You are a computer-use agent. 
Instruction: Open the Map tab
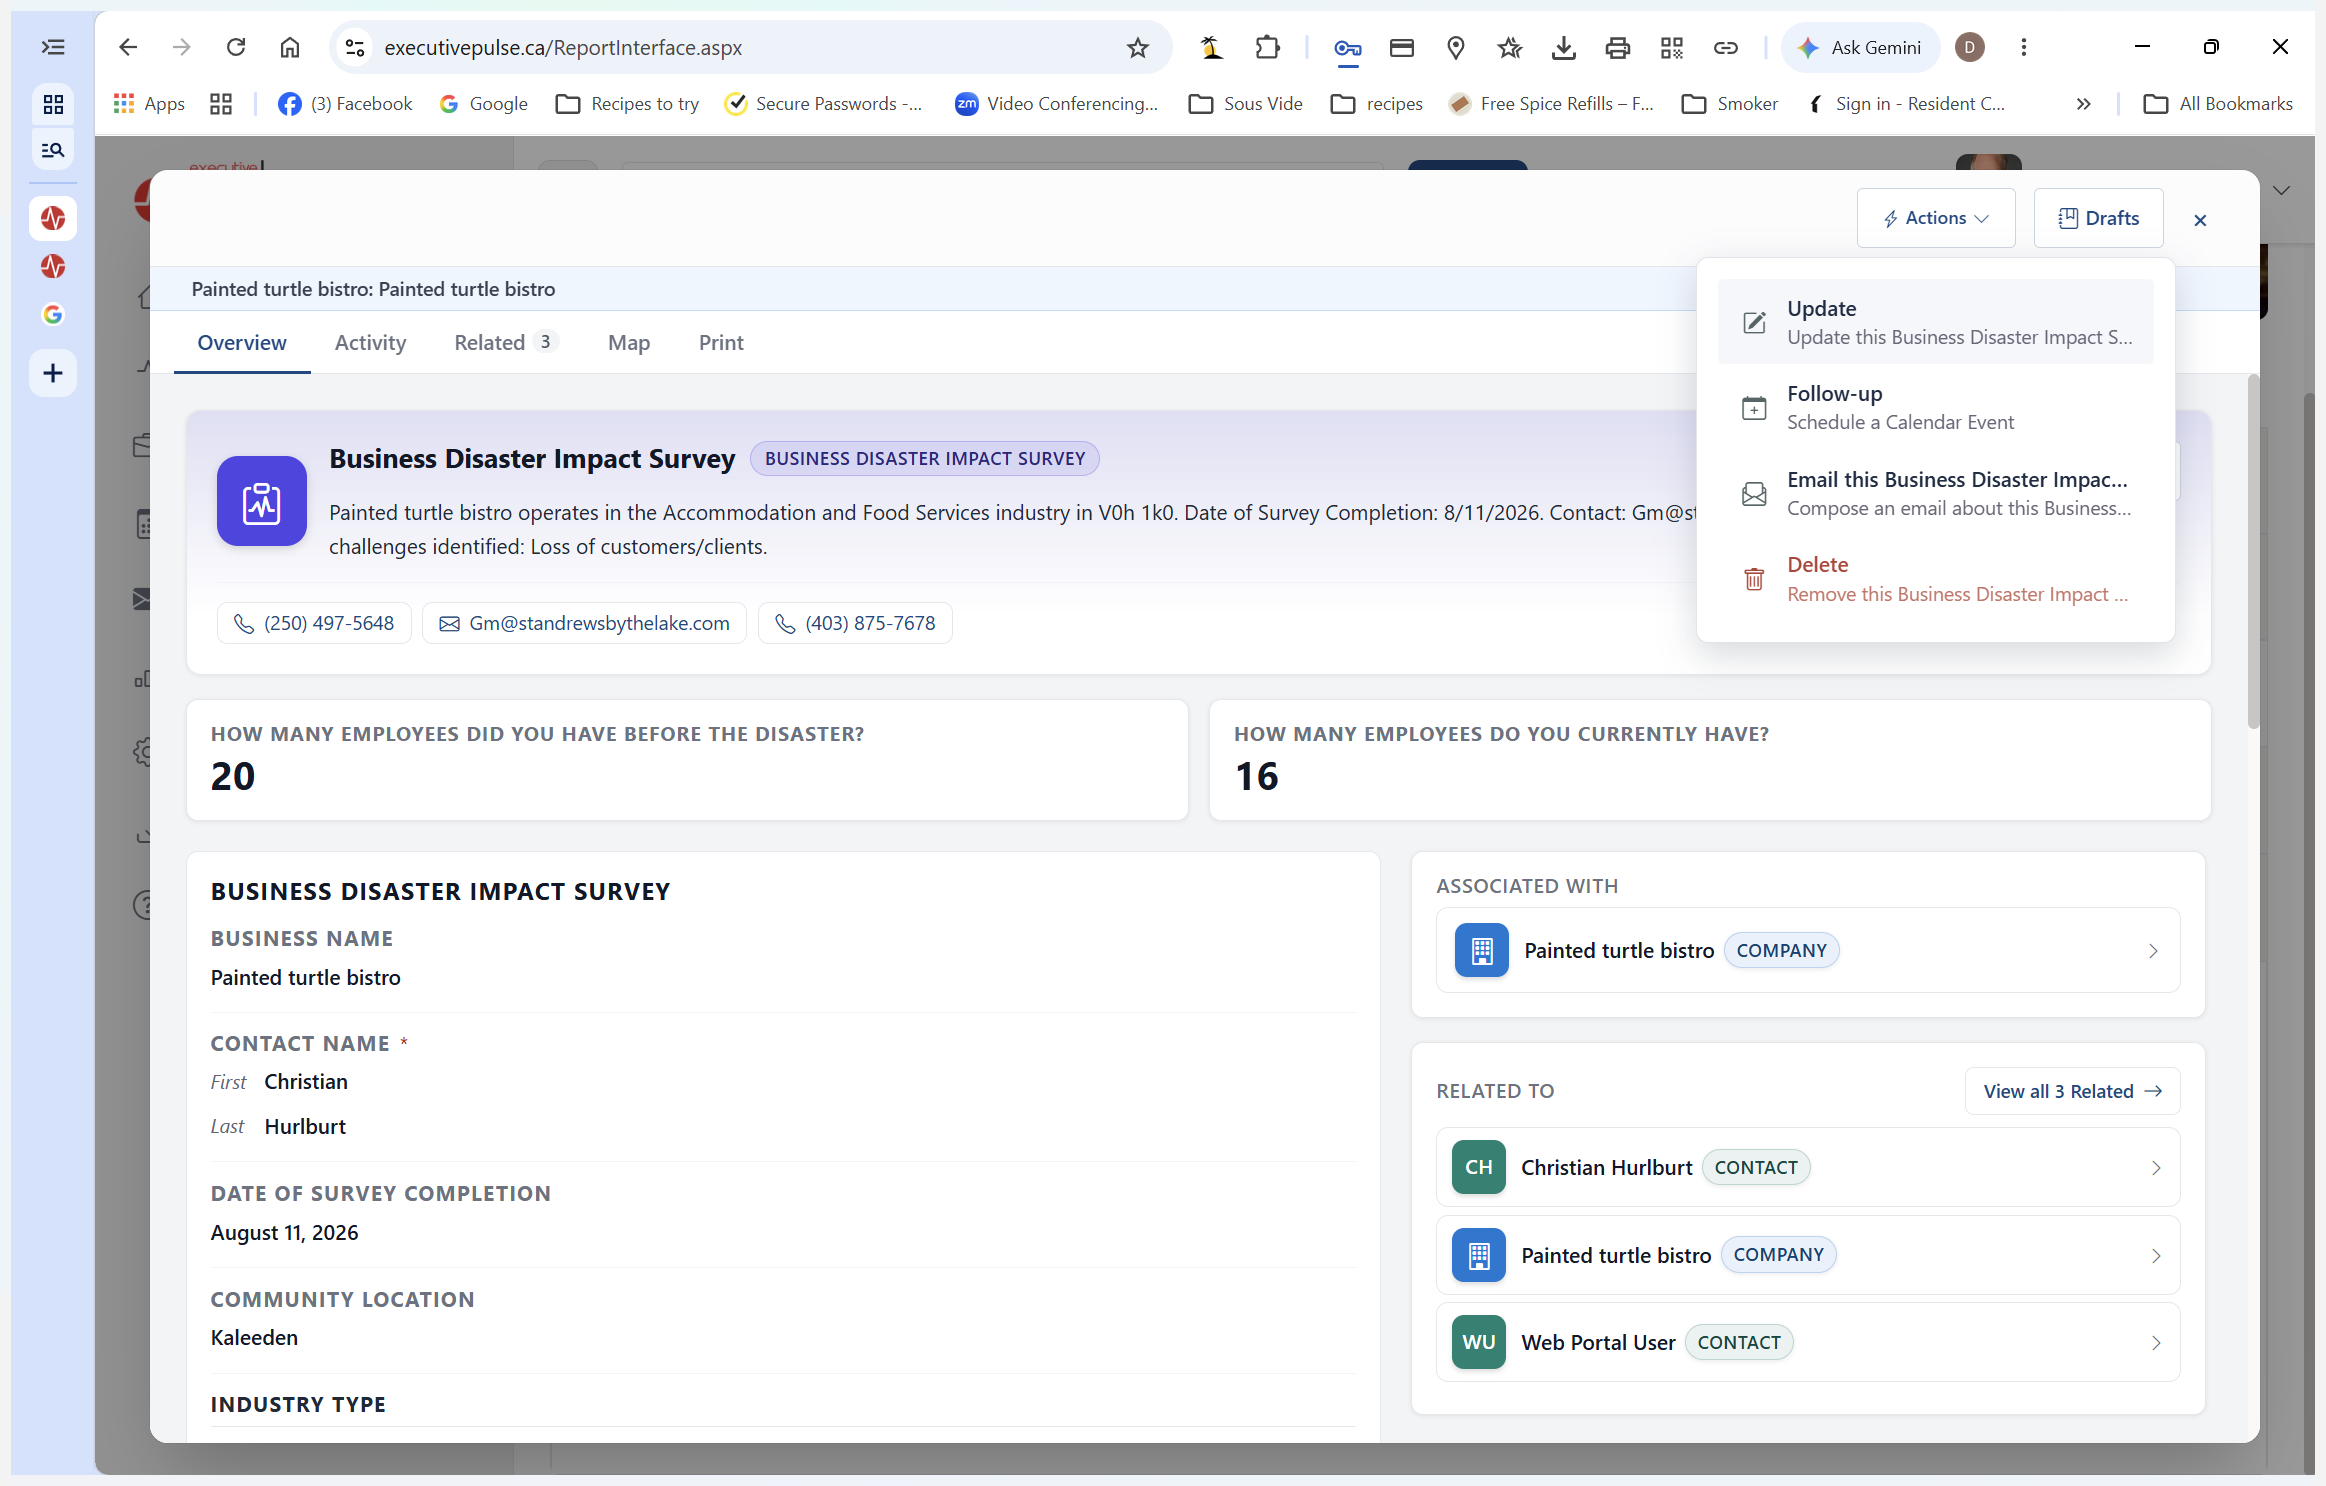coord(629,343)
